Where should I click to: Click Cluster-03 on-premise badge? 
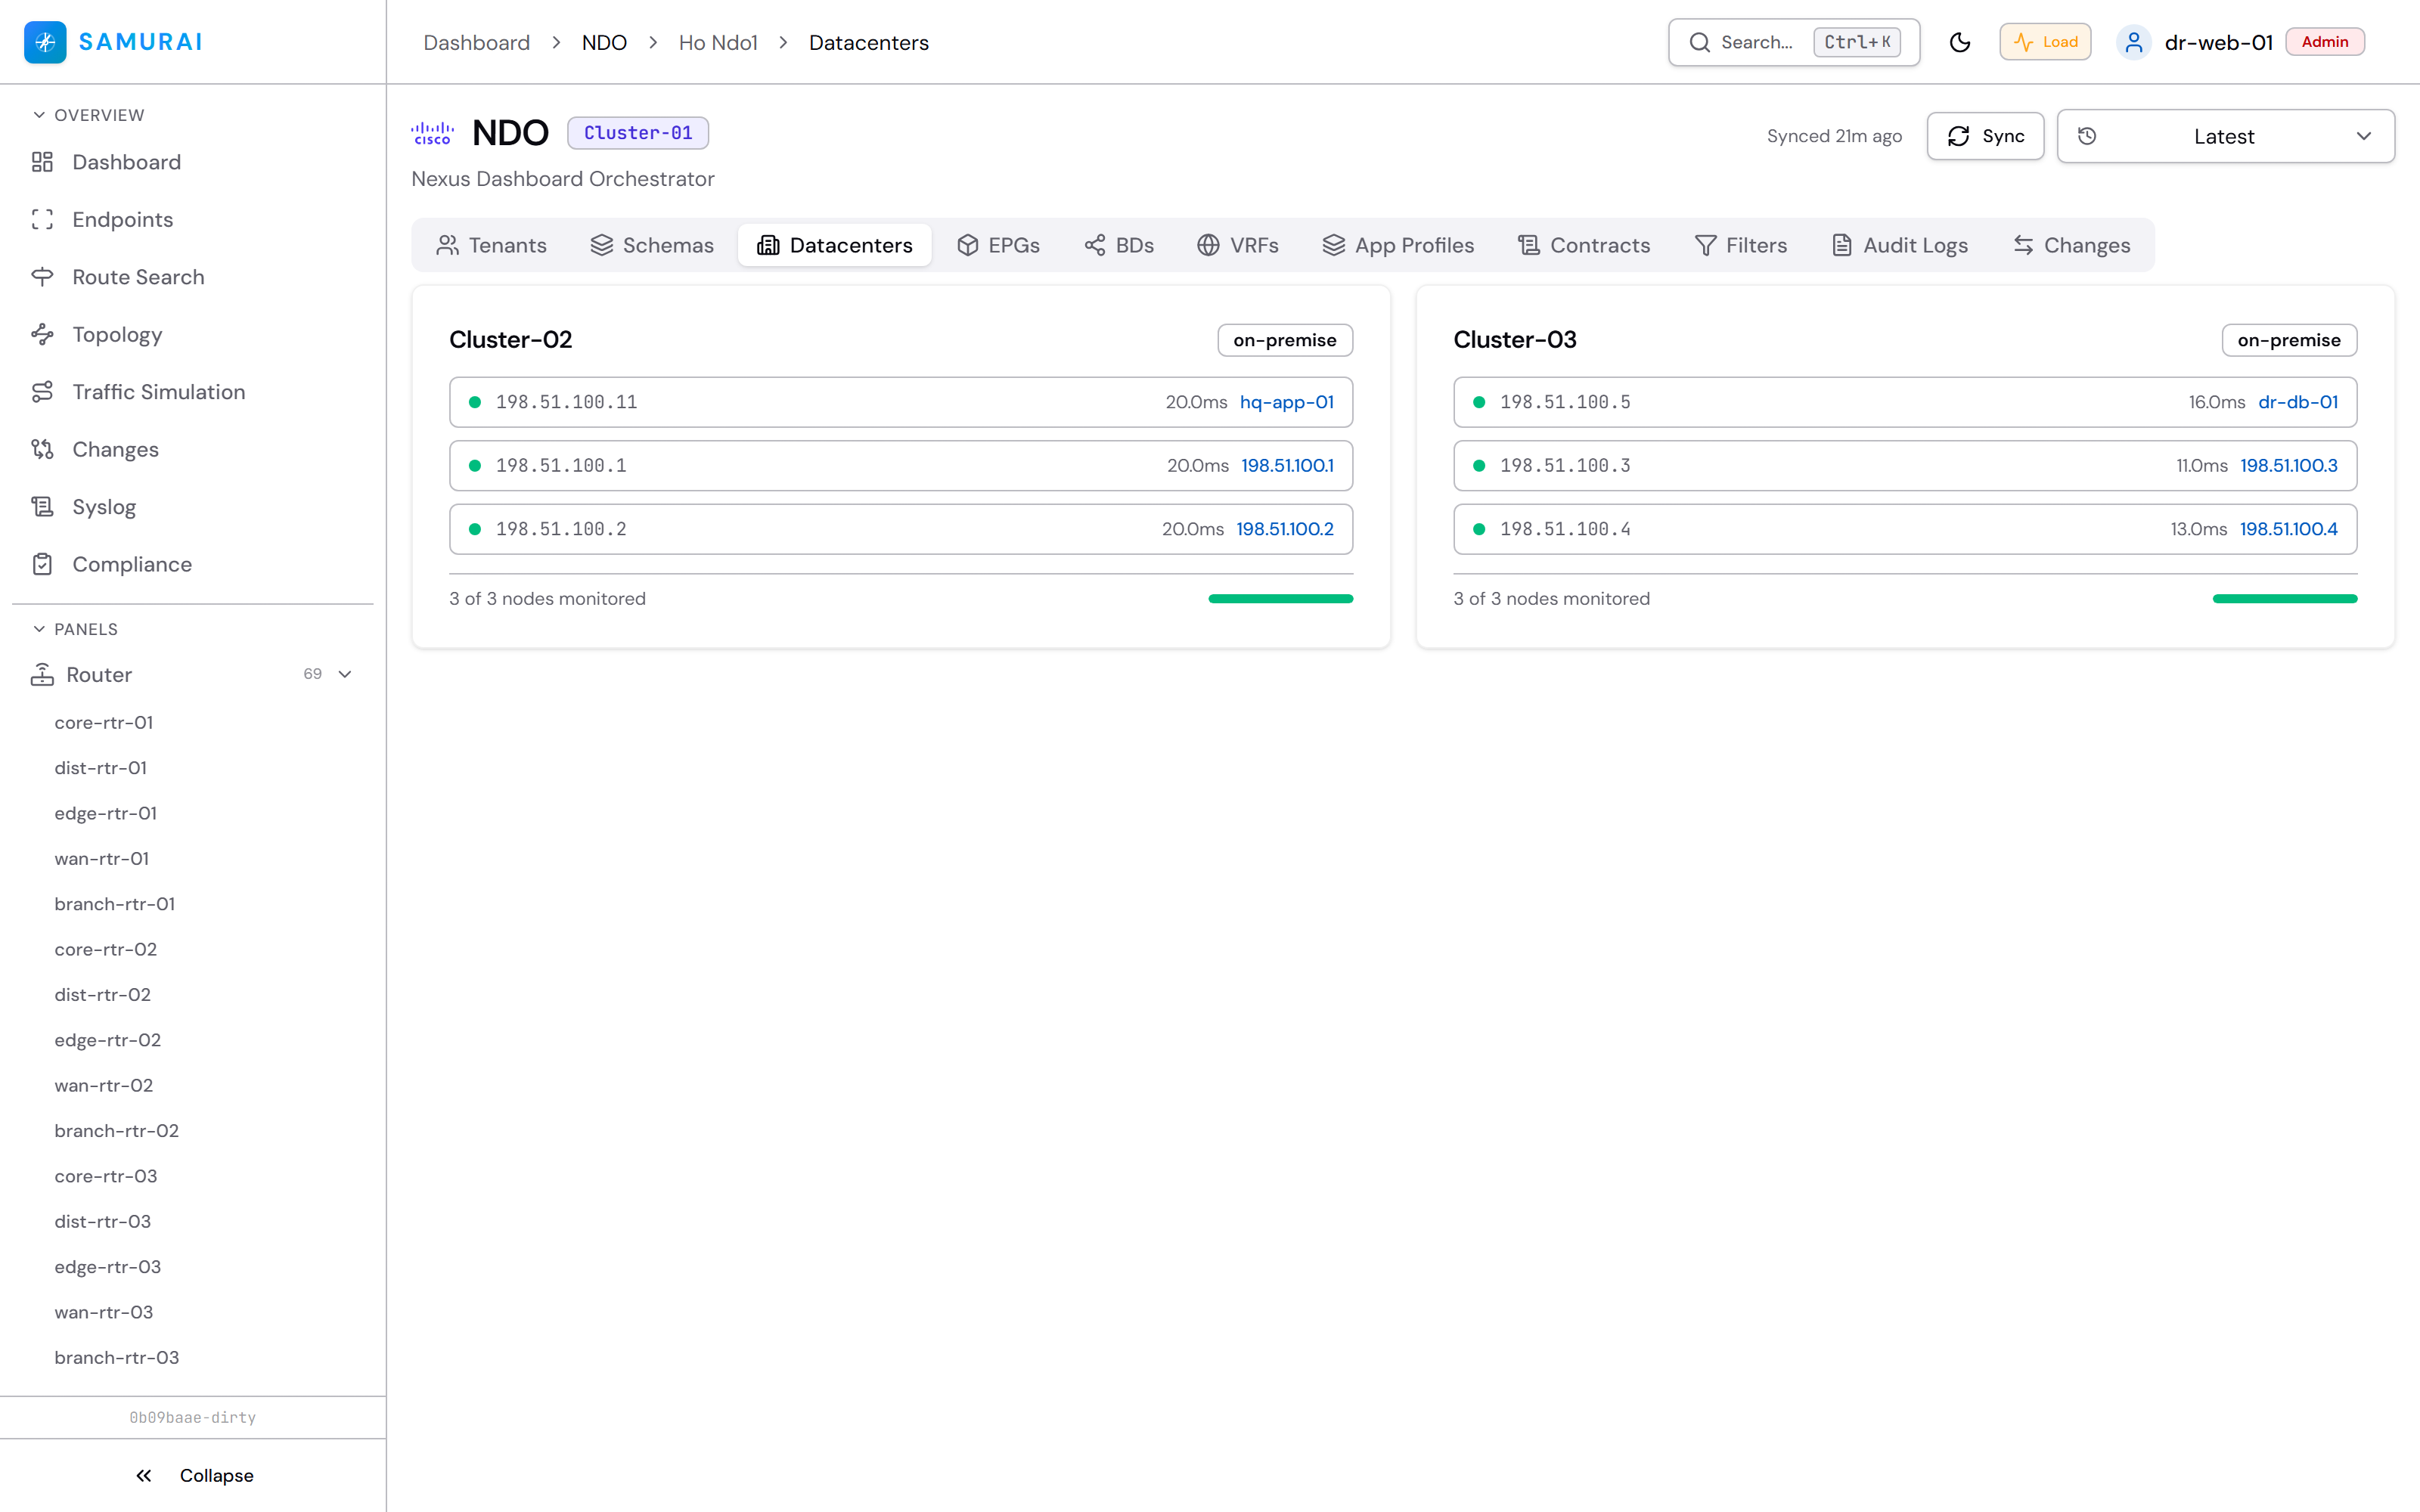tap(2289, 340)
